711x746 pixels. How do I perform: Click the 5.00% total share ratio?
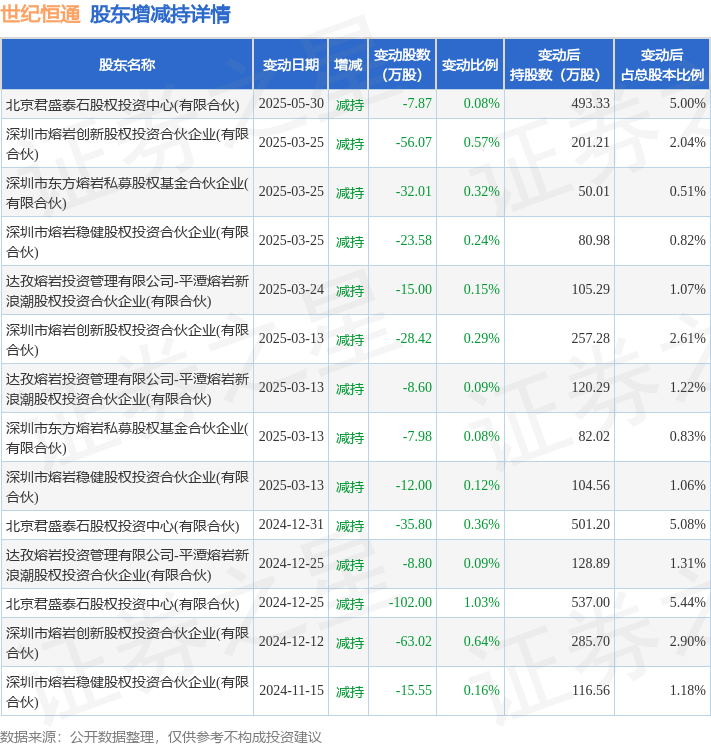pos(688,103)
